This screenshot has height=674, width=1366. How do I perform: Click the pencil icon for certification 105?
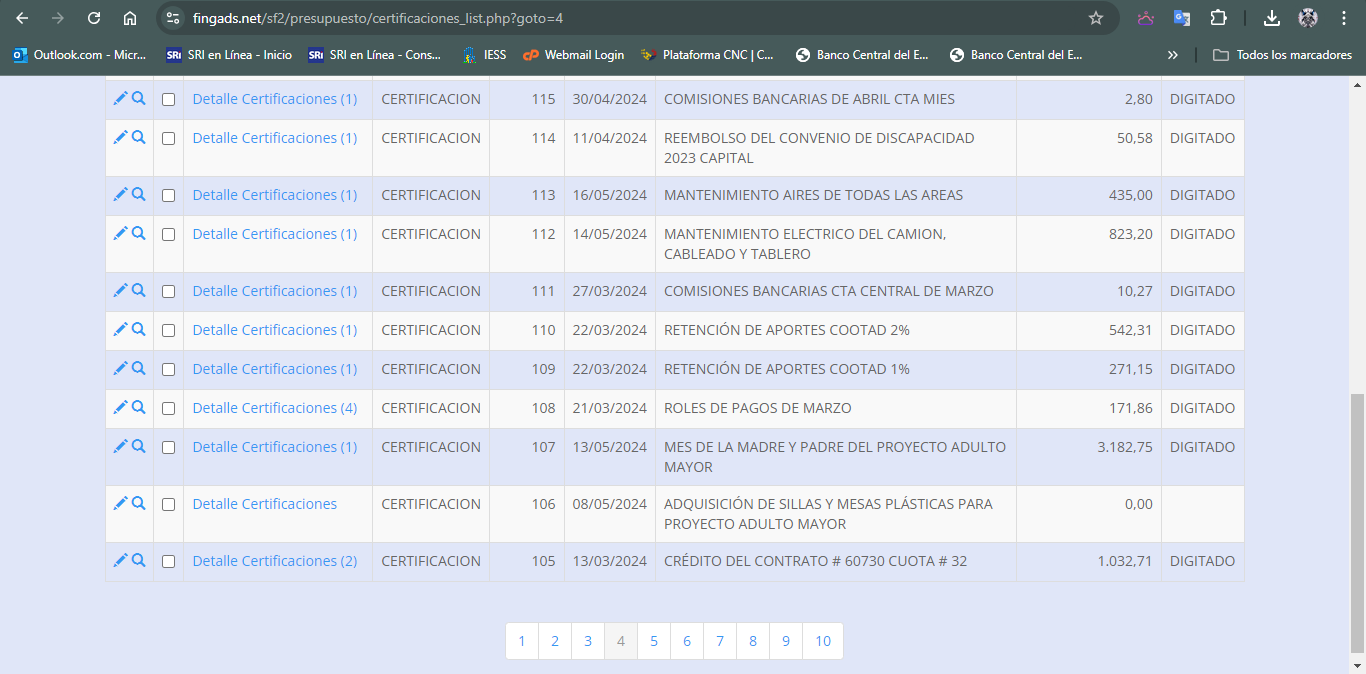pos(120,560)
